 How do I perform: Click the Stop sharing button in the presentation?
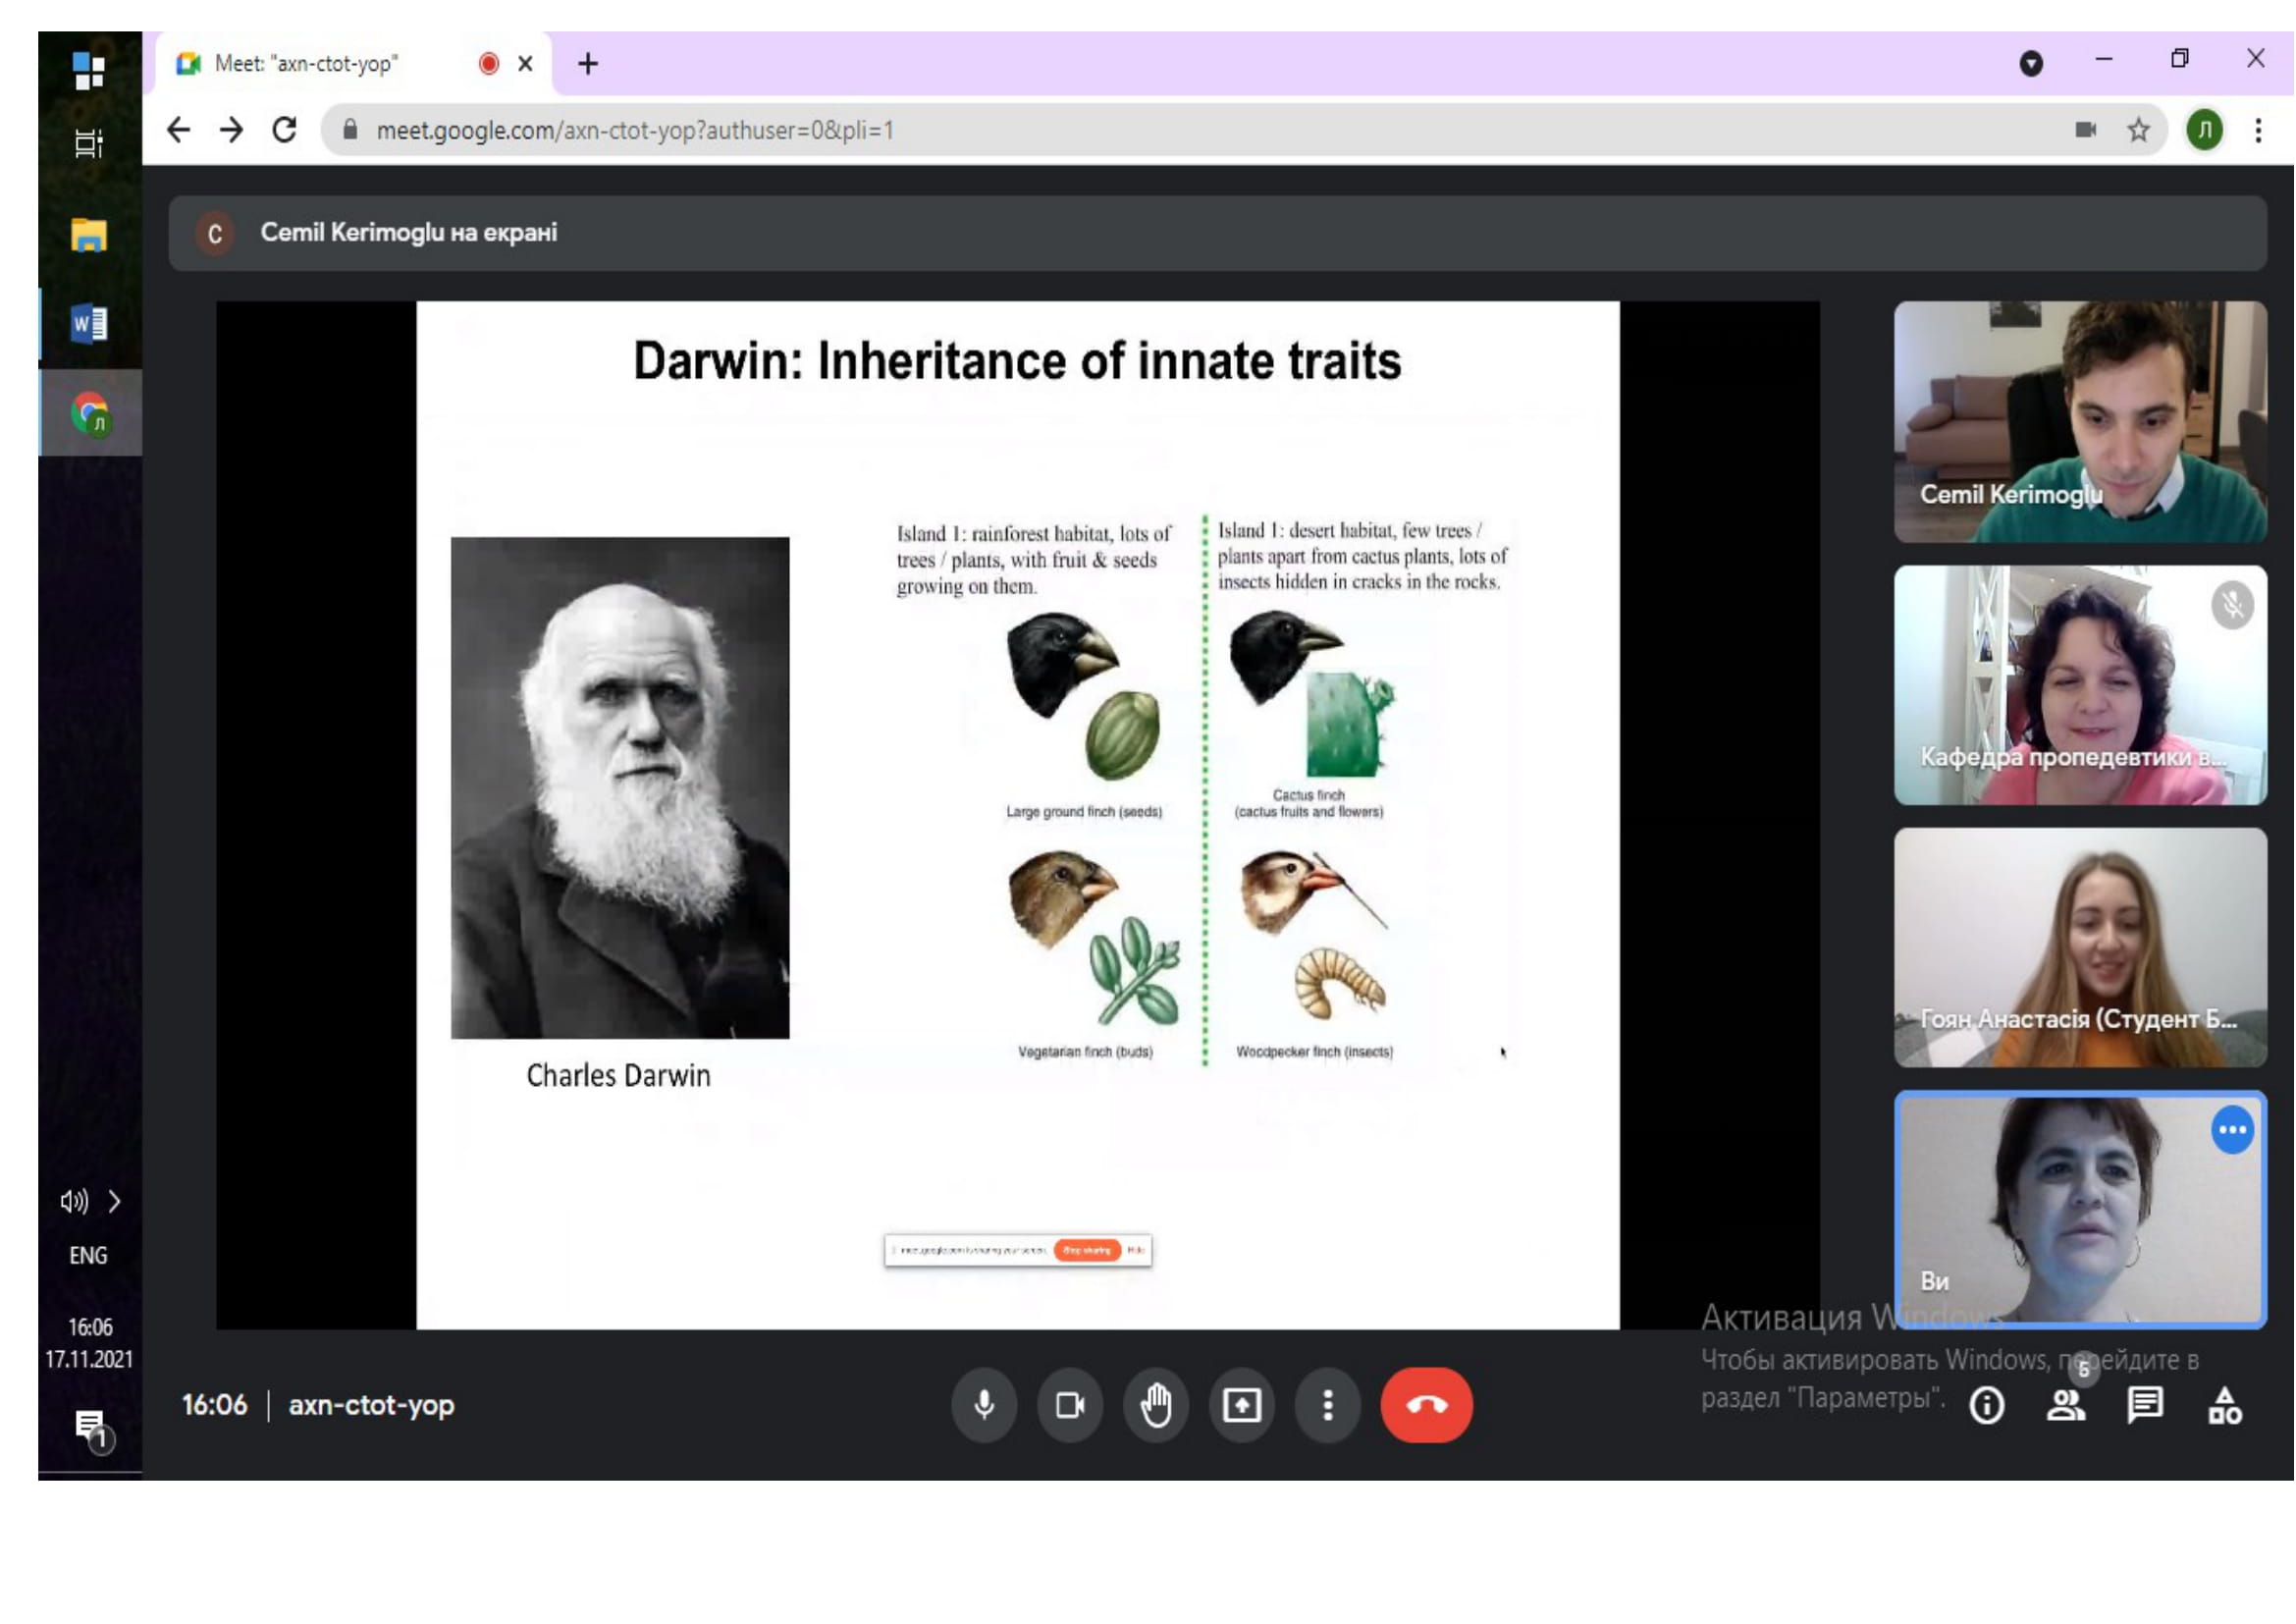click(x=1087, y=1250)
